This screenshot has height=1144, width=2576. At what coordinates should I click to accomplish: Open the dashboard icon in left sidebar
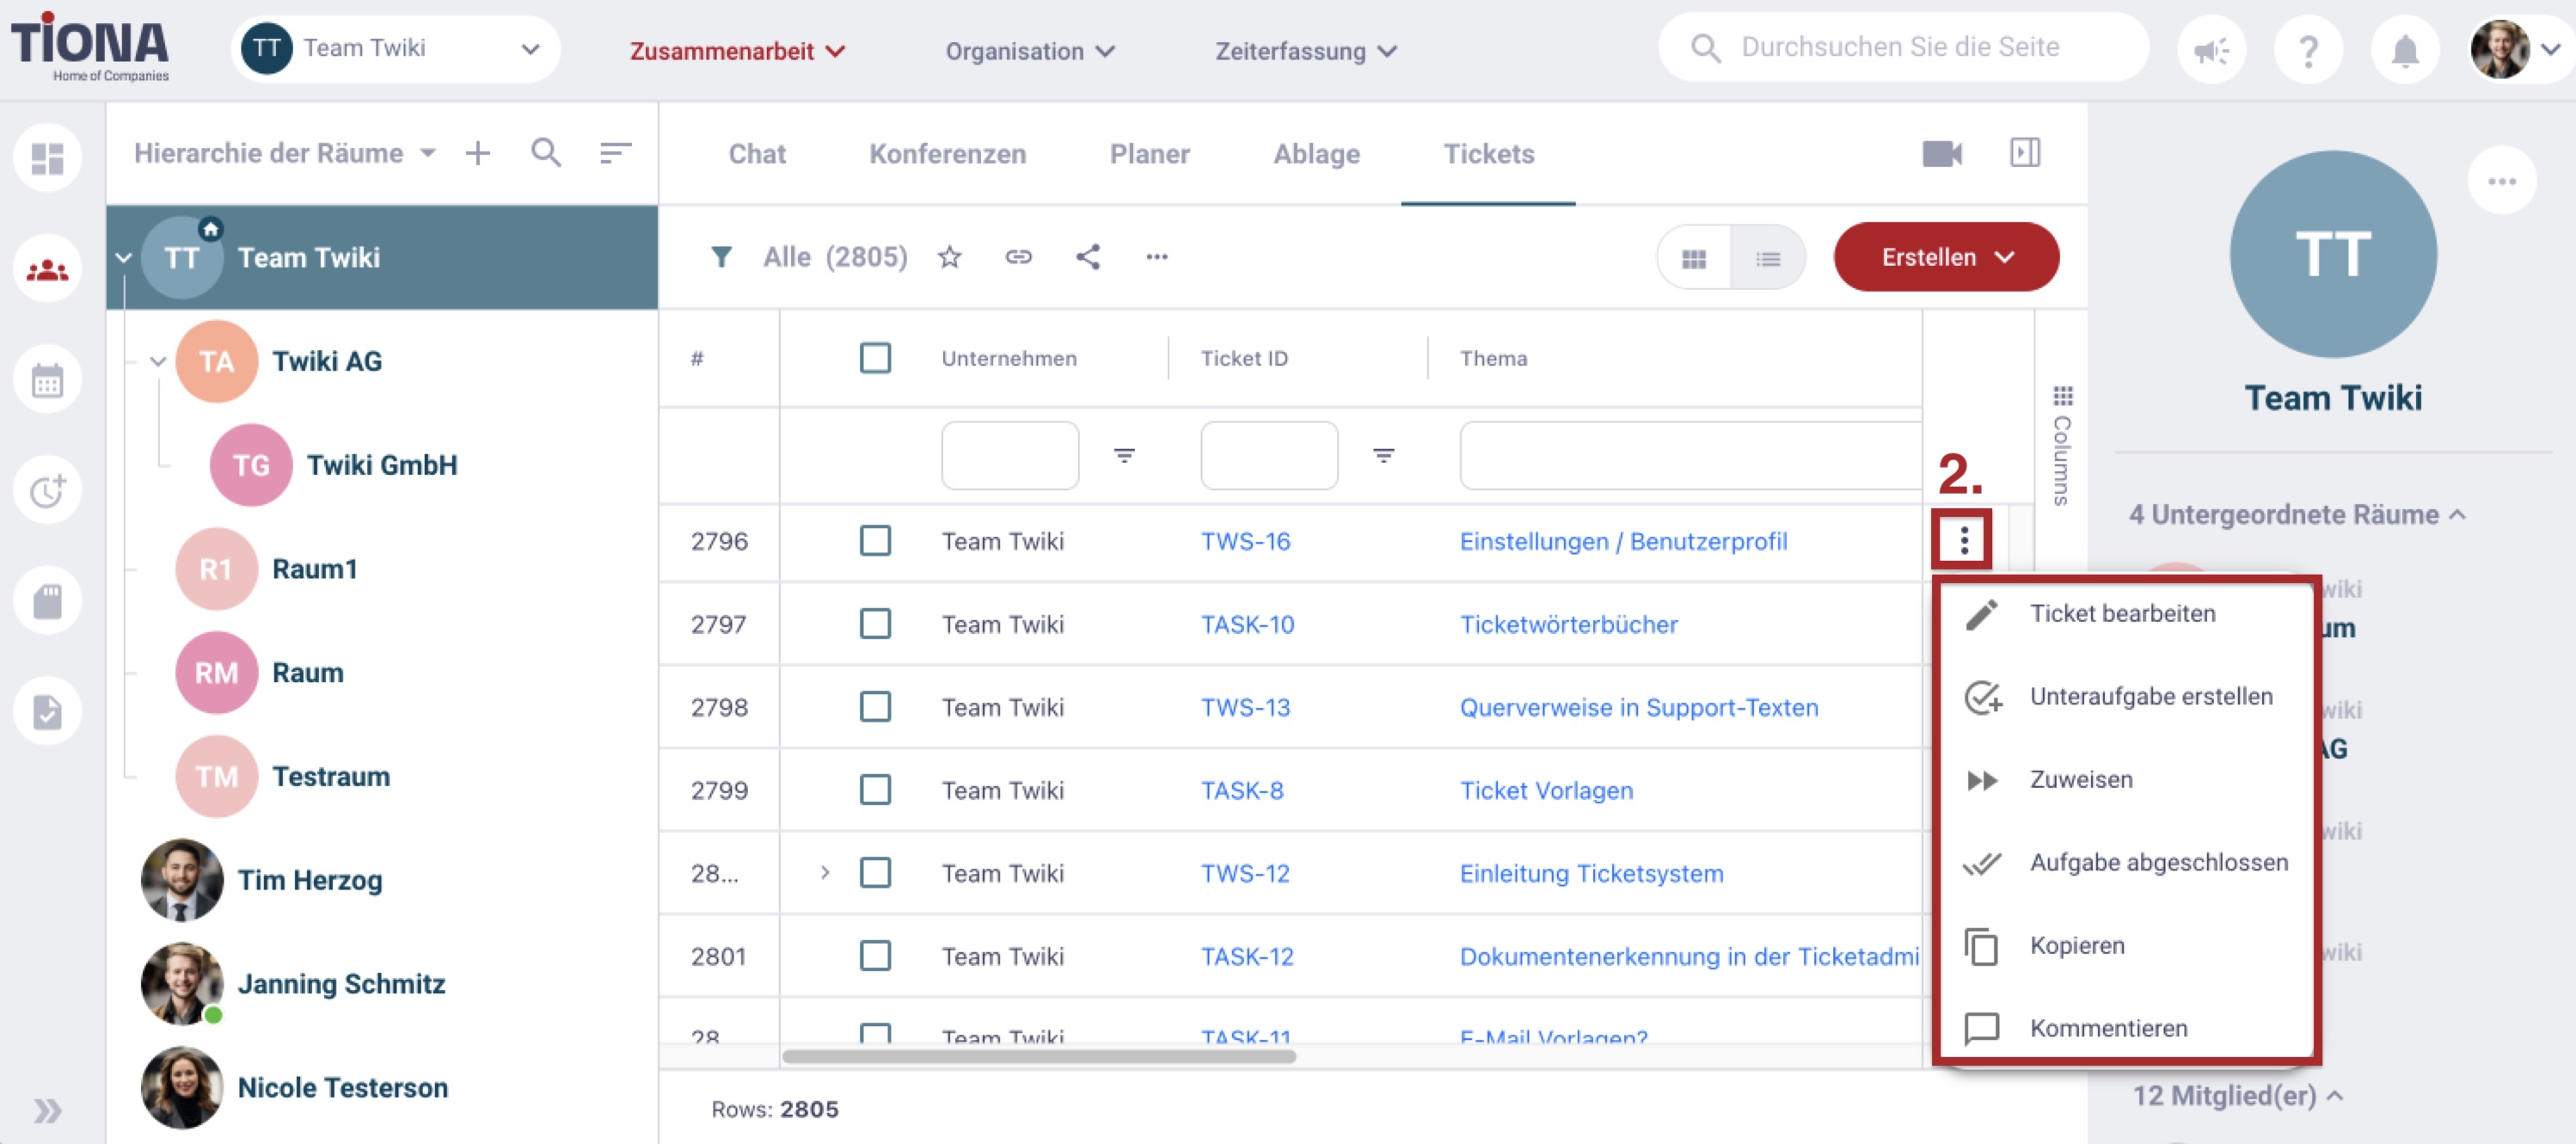tap(47, 158)
